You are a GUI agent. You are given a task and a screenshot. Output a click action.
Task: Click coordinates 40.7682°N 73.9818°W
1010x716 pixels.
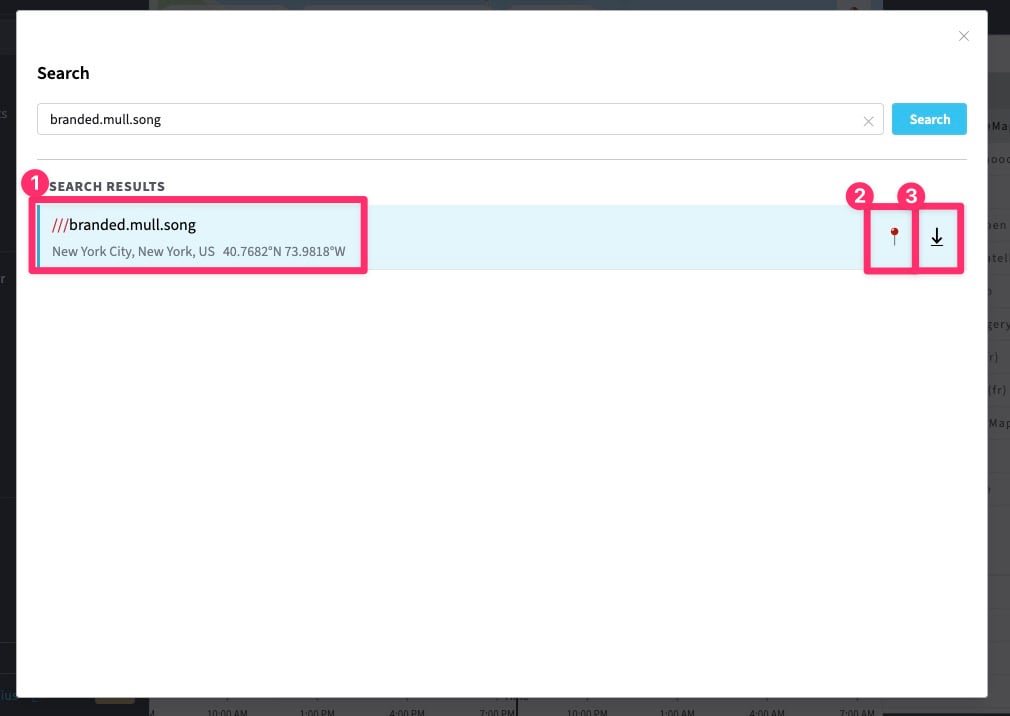click(x=284, y=251)
